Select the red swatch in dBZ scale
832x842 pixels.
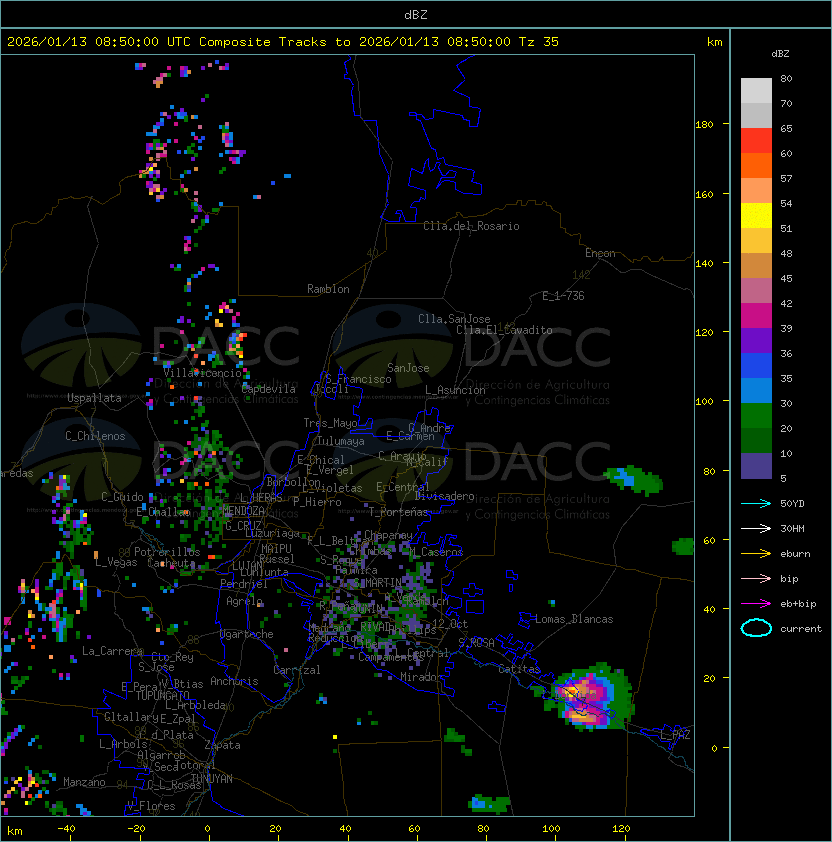coord(756,140)
